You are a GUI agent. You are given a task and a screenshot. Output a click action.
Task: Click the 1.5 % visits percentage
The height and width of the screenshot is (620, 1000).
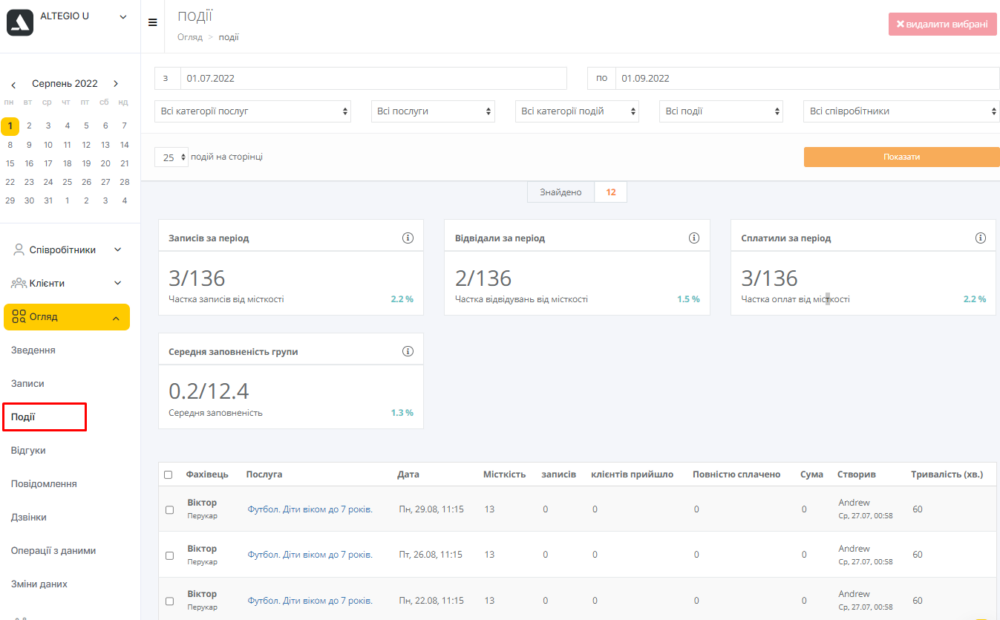pos(688,299)
